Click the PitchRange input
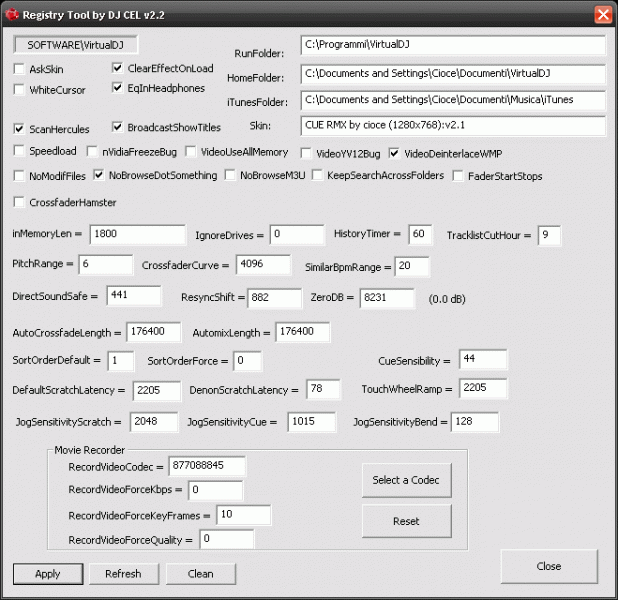 (x=106, y=264)
